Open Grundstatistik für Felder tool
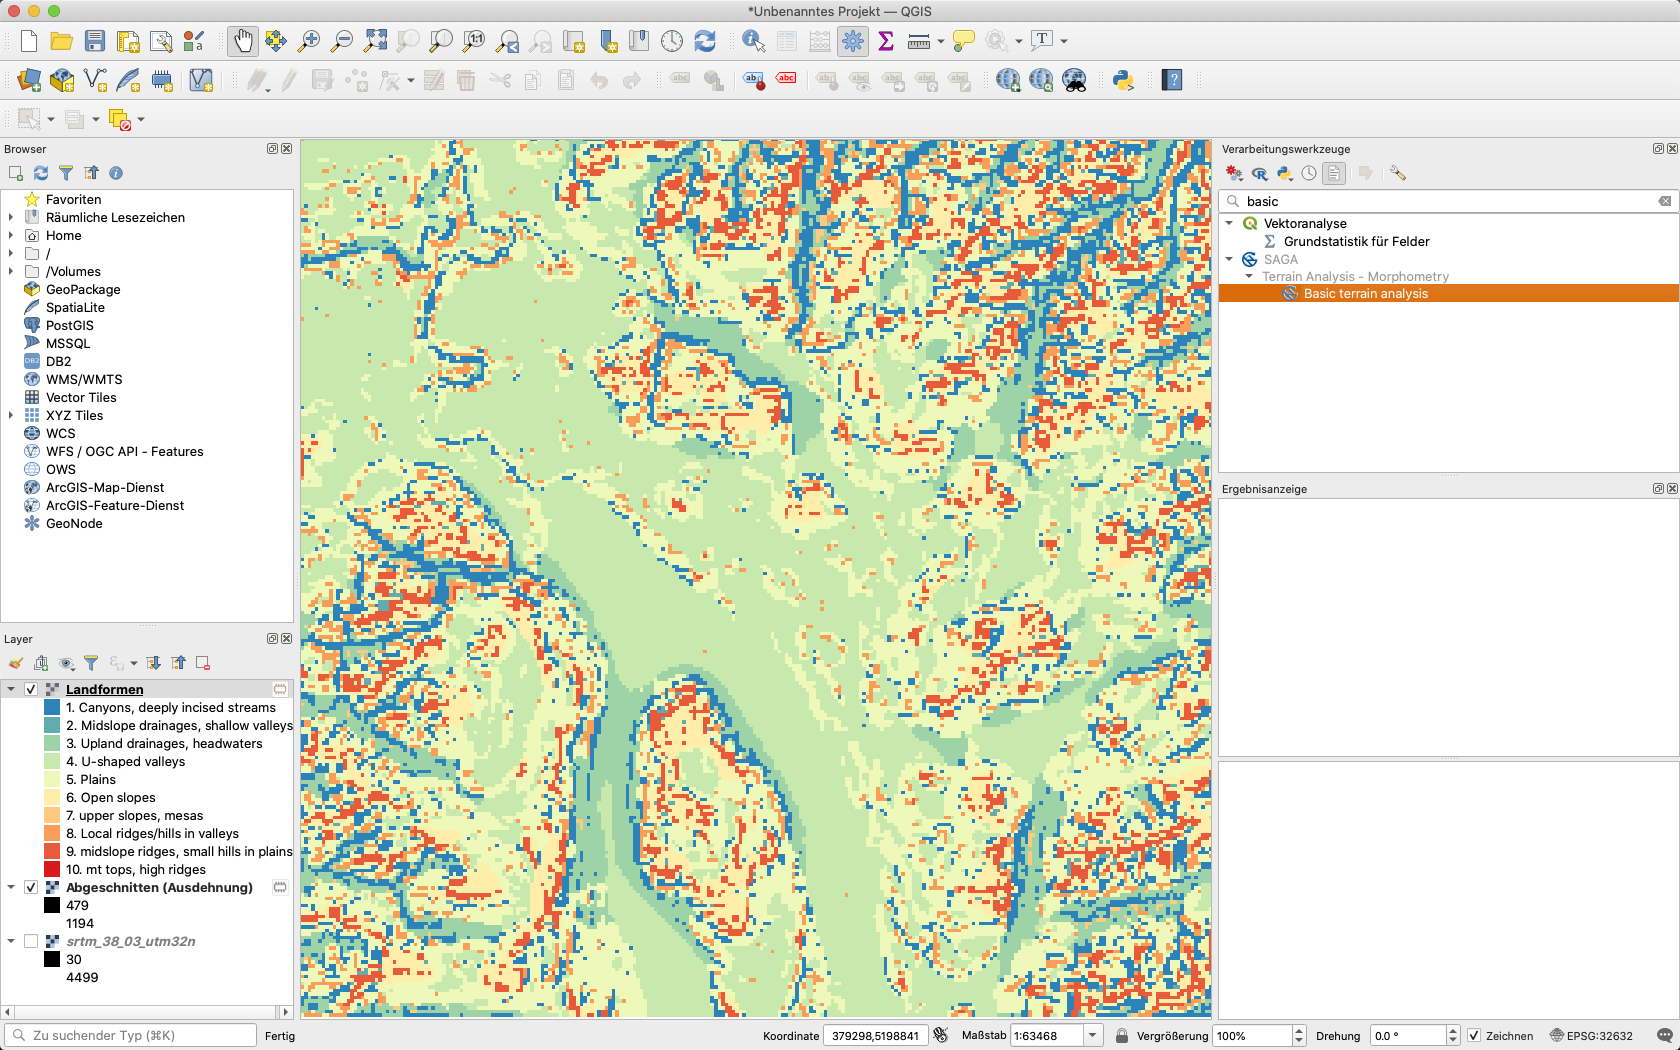The height and width of the screenshot is (1050, 1680). tap(1356, 241)
